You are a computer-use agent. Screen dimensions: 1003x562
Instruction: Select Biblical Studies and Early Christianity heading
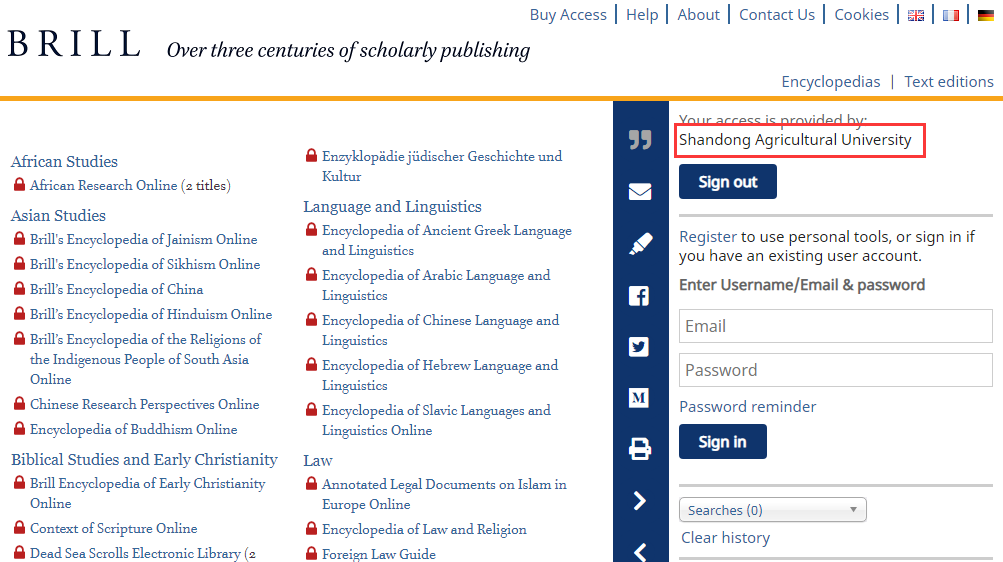[144, 460]
